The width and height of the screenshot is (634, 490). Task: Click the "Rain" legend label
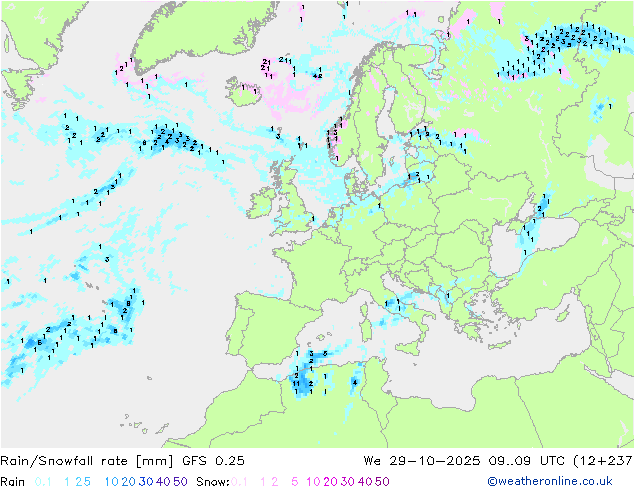point(13,482)
